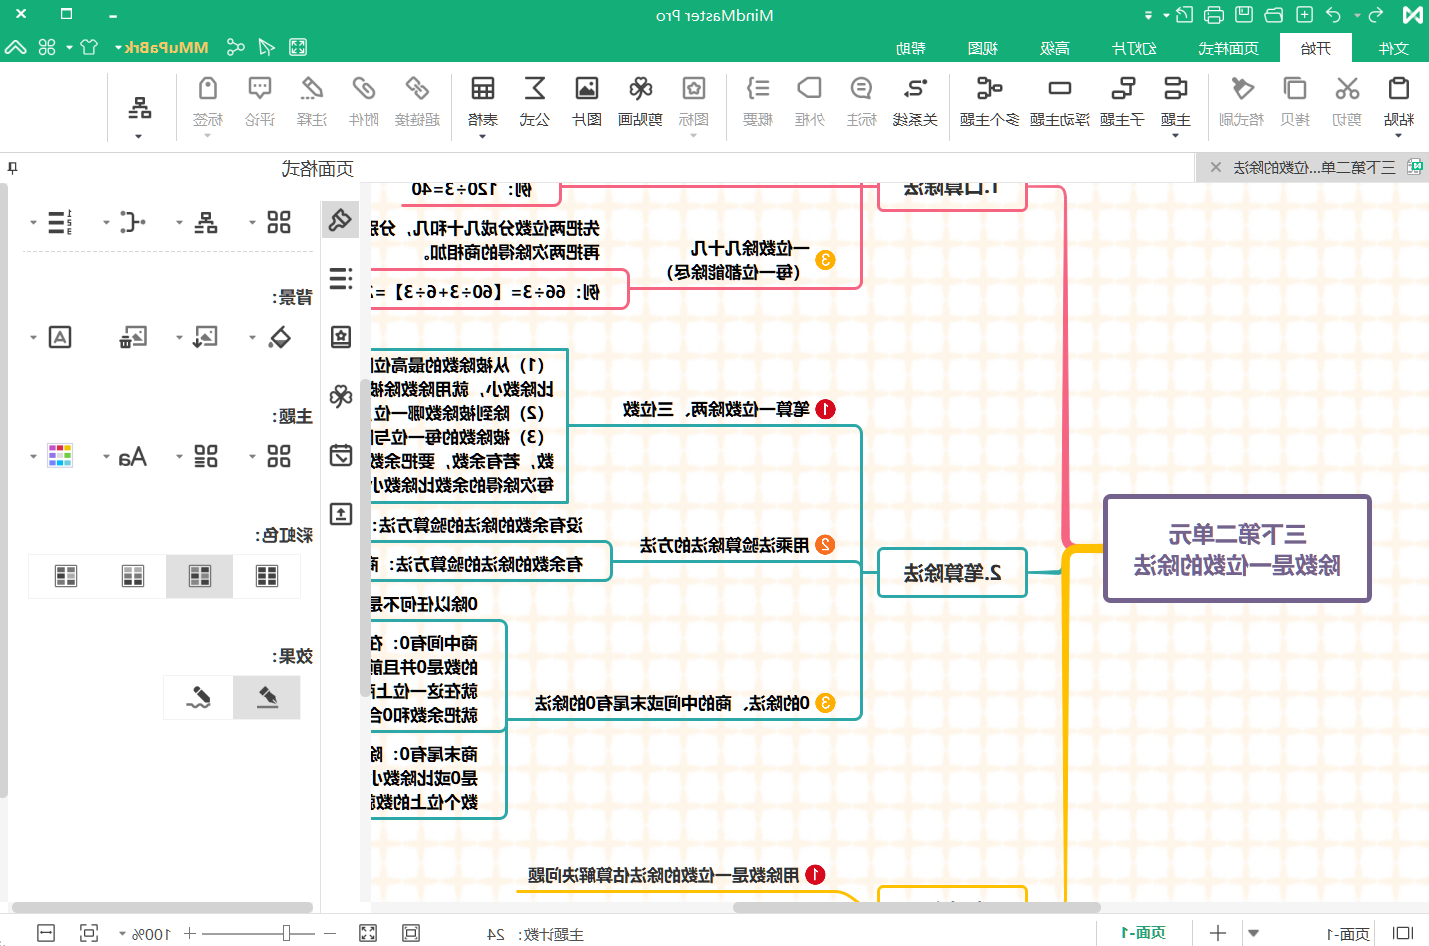Screen dimensions: 1429x946
Task: Click the 标注 callout icon
Action: click(x=861, y=88)
